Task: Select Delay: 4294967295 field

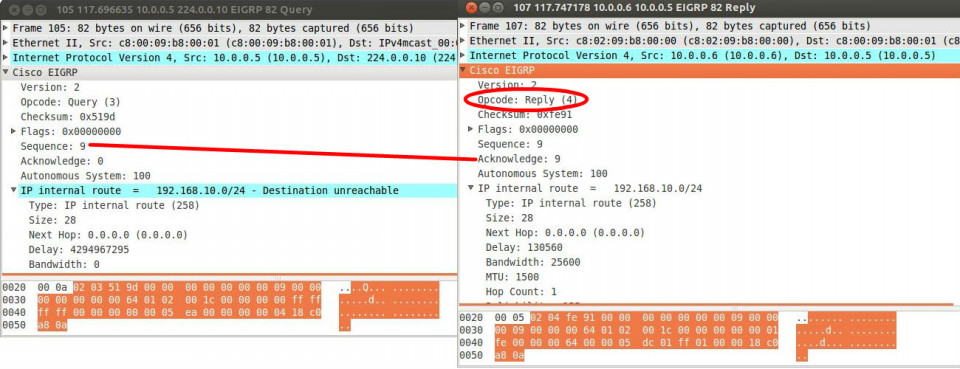Action: click(x=78, y=250)
